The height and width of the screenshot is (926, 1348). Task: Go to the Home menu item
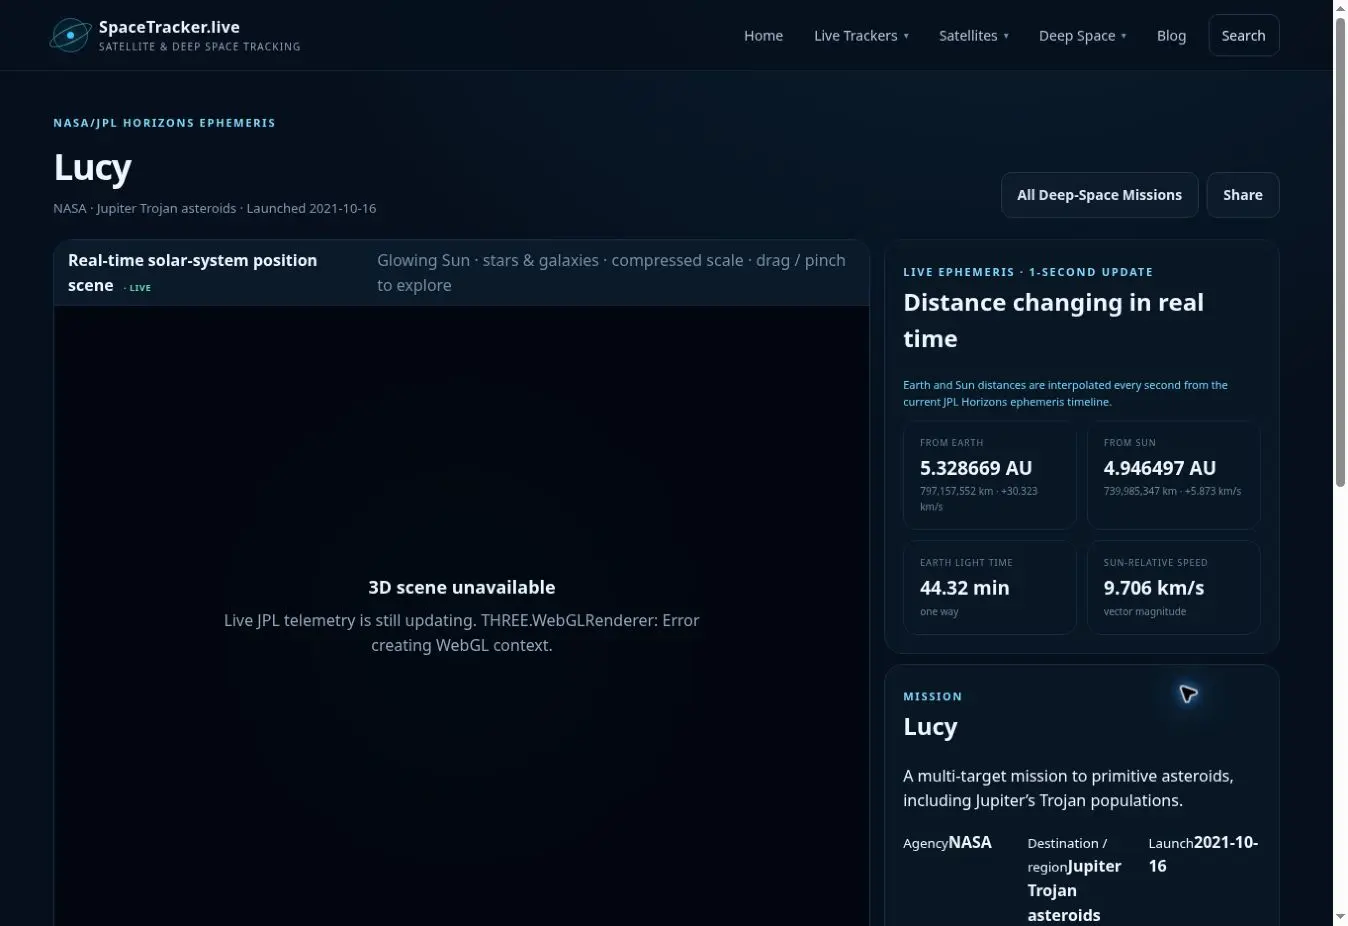[x=763, y=35]
